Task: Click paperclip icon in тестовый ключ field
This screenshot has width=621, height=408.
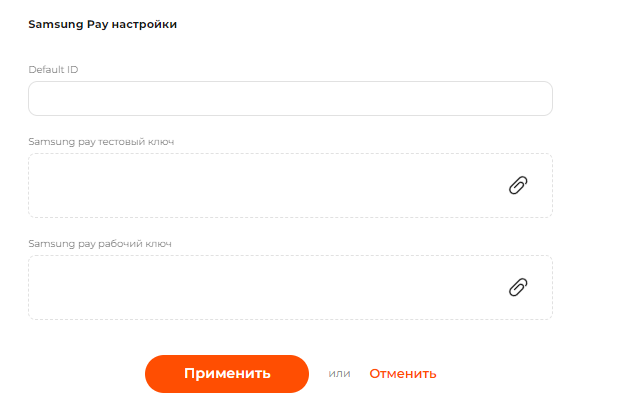Action: point(518,185)
